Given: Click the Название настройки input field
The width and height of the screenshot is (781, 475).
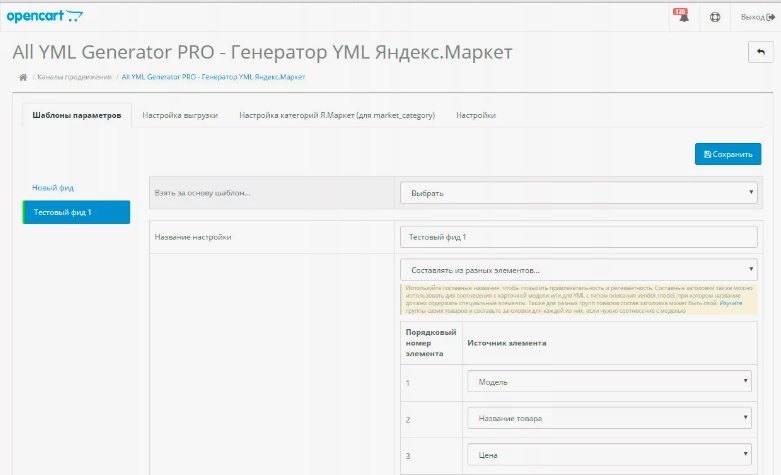Looking at the screenshot, I should pyautogui.click(x=578, y=237).
